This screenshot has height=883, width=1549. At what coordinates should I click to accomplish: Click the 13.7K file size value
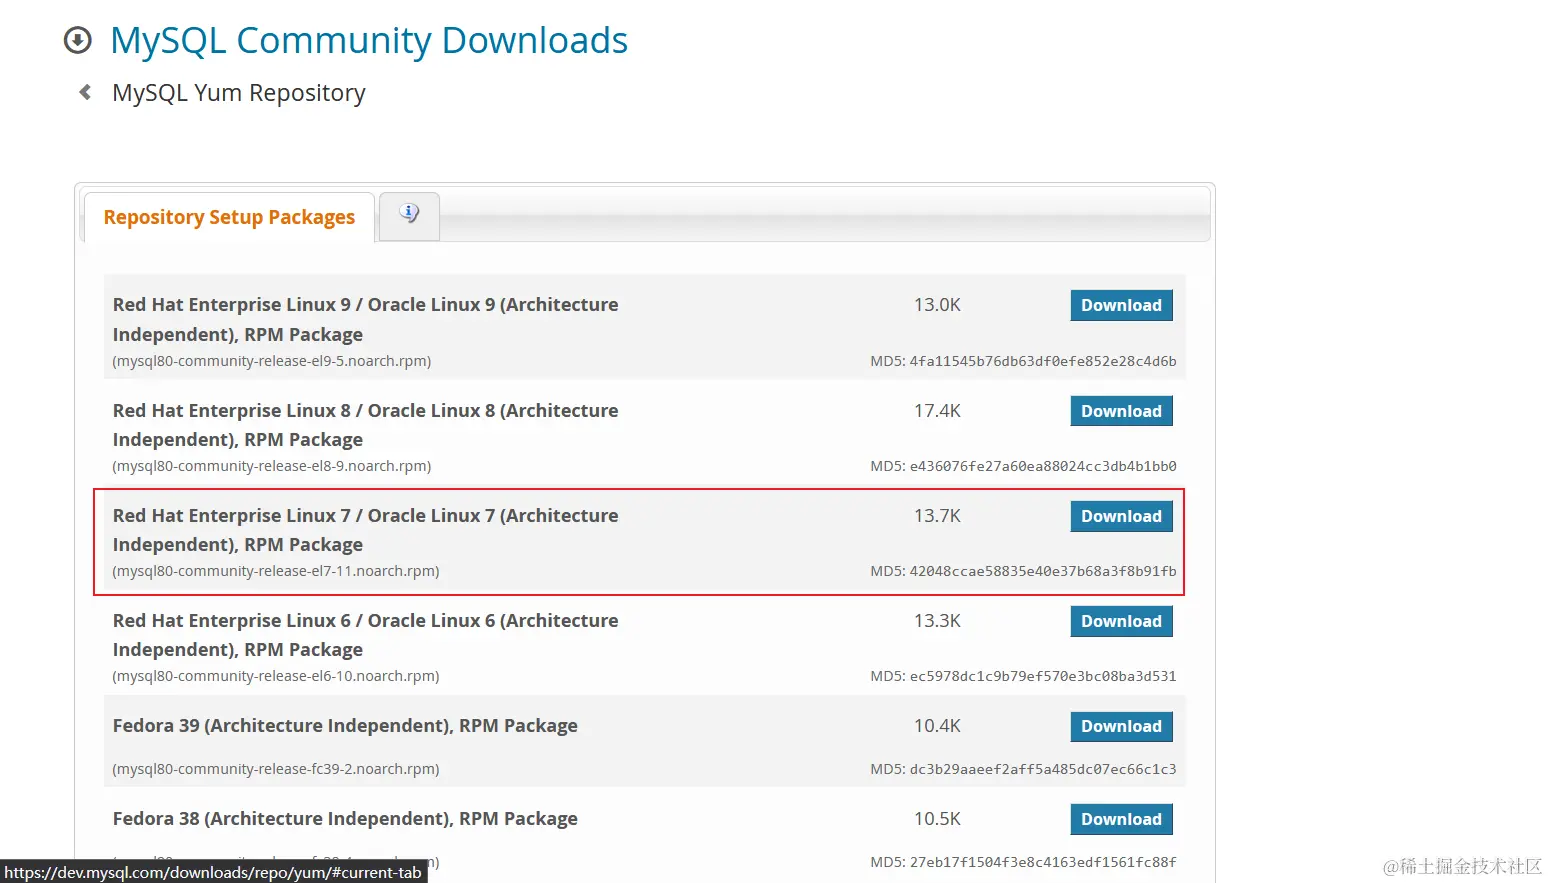click(x=937, y=516)
